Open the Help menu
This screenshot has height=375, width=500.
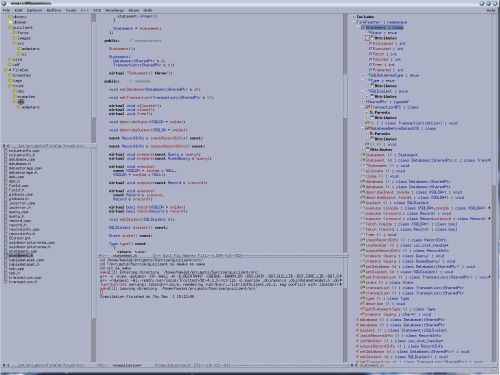pos(491,10)
